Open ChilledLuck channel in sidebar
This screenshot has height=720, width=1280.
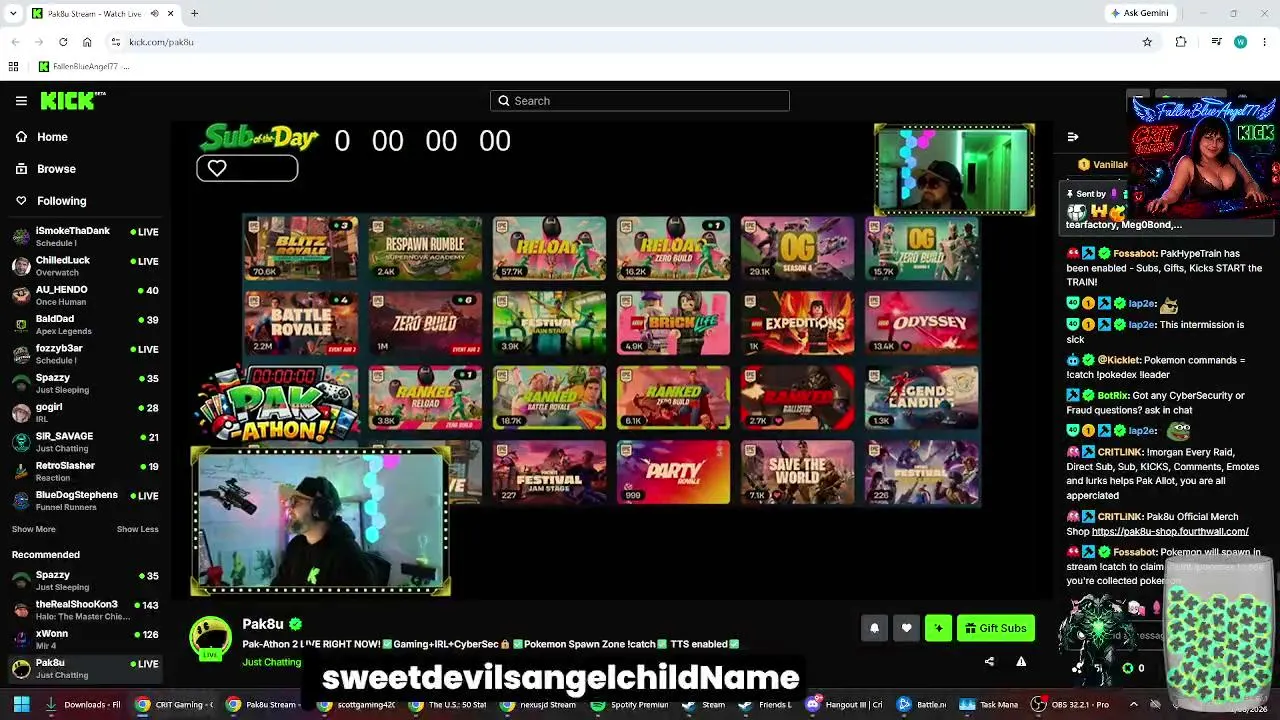pyautogui.click(x=85, y=265)
